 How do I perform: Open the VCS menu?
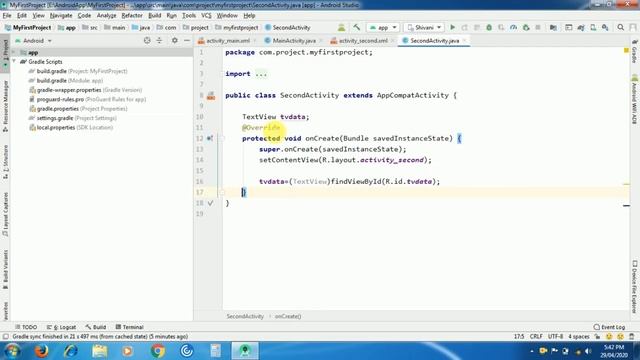206,16
